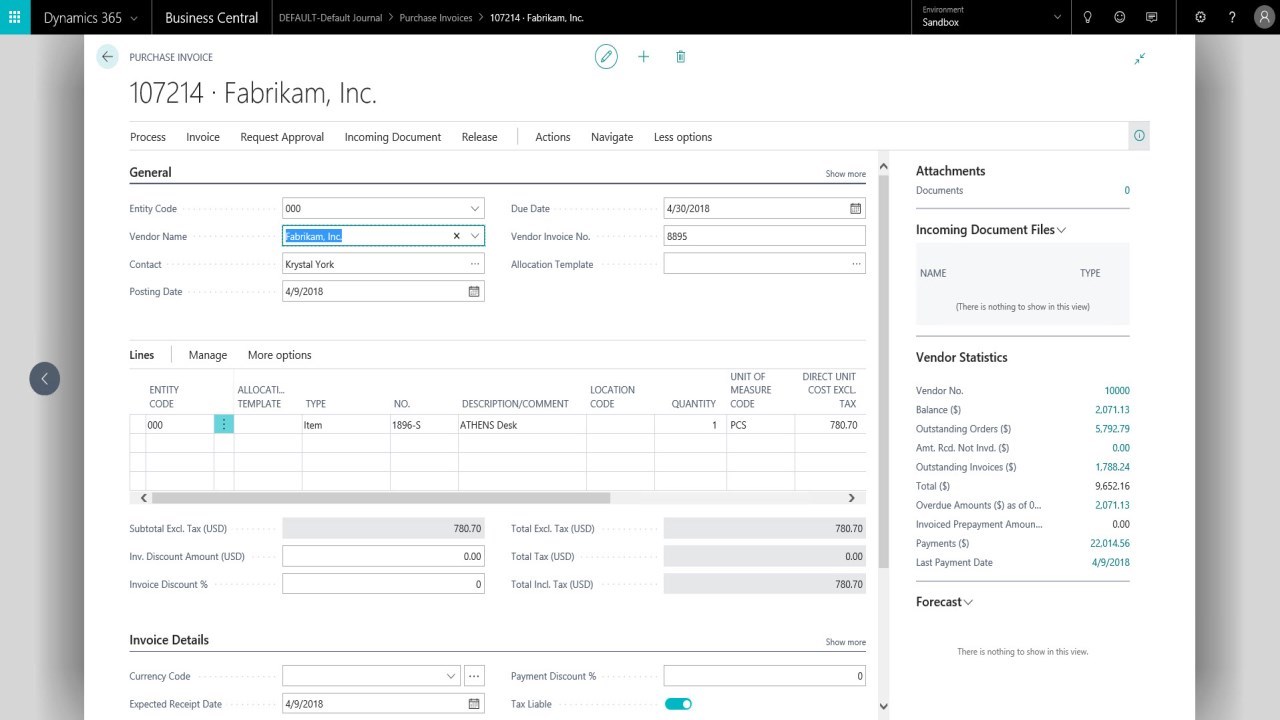Viewport: 1280px width, 720px height.
Task: Click the ATHENS Desk description cell
Action: (x=522, y=425)
